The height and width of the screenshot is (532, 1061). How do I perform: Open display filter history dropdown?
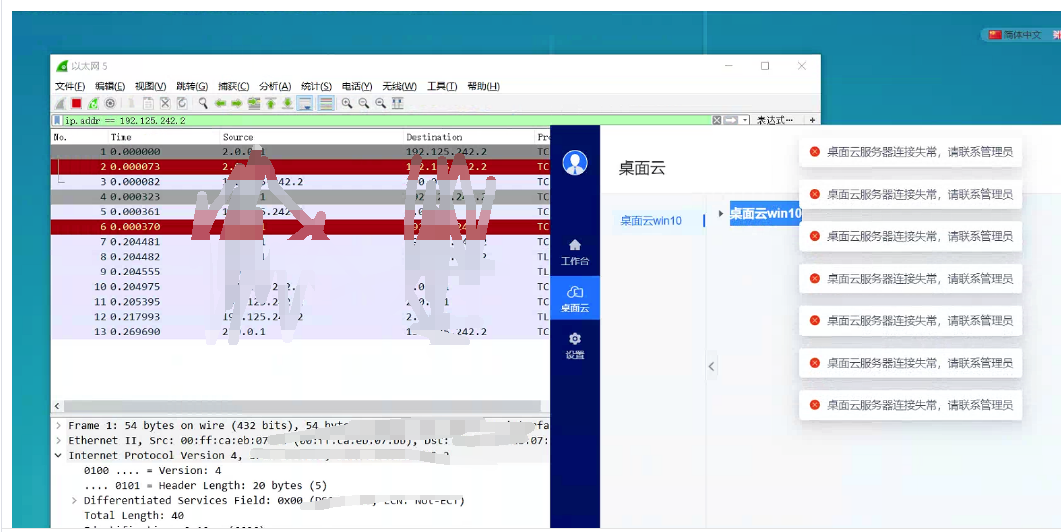coord(745,120)
